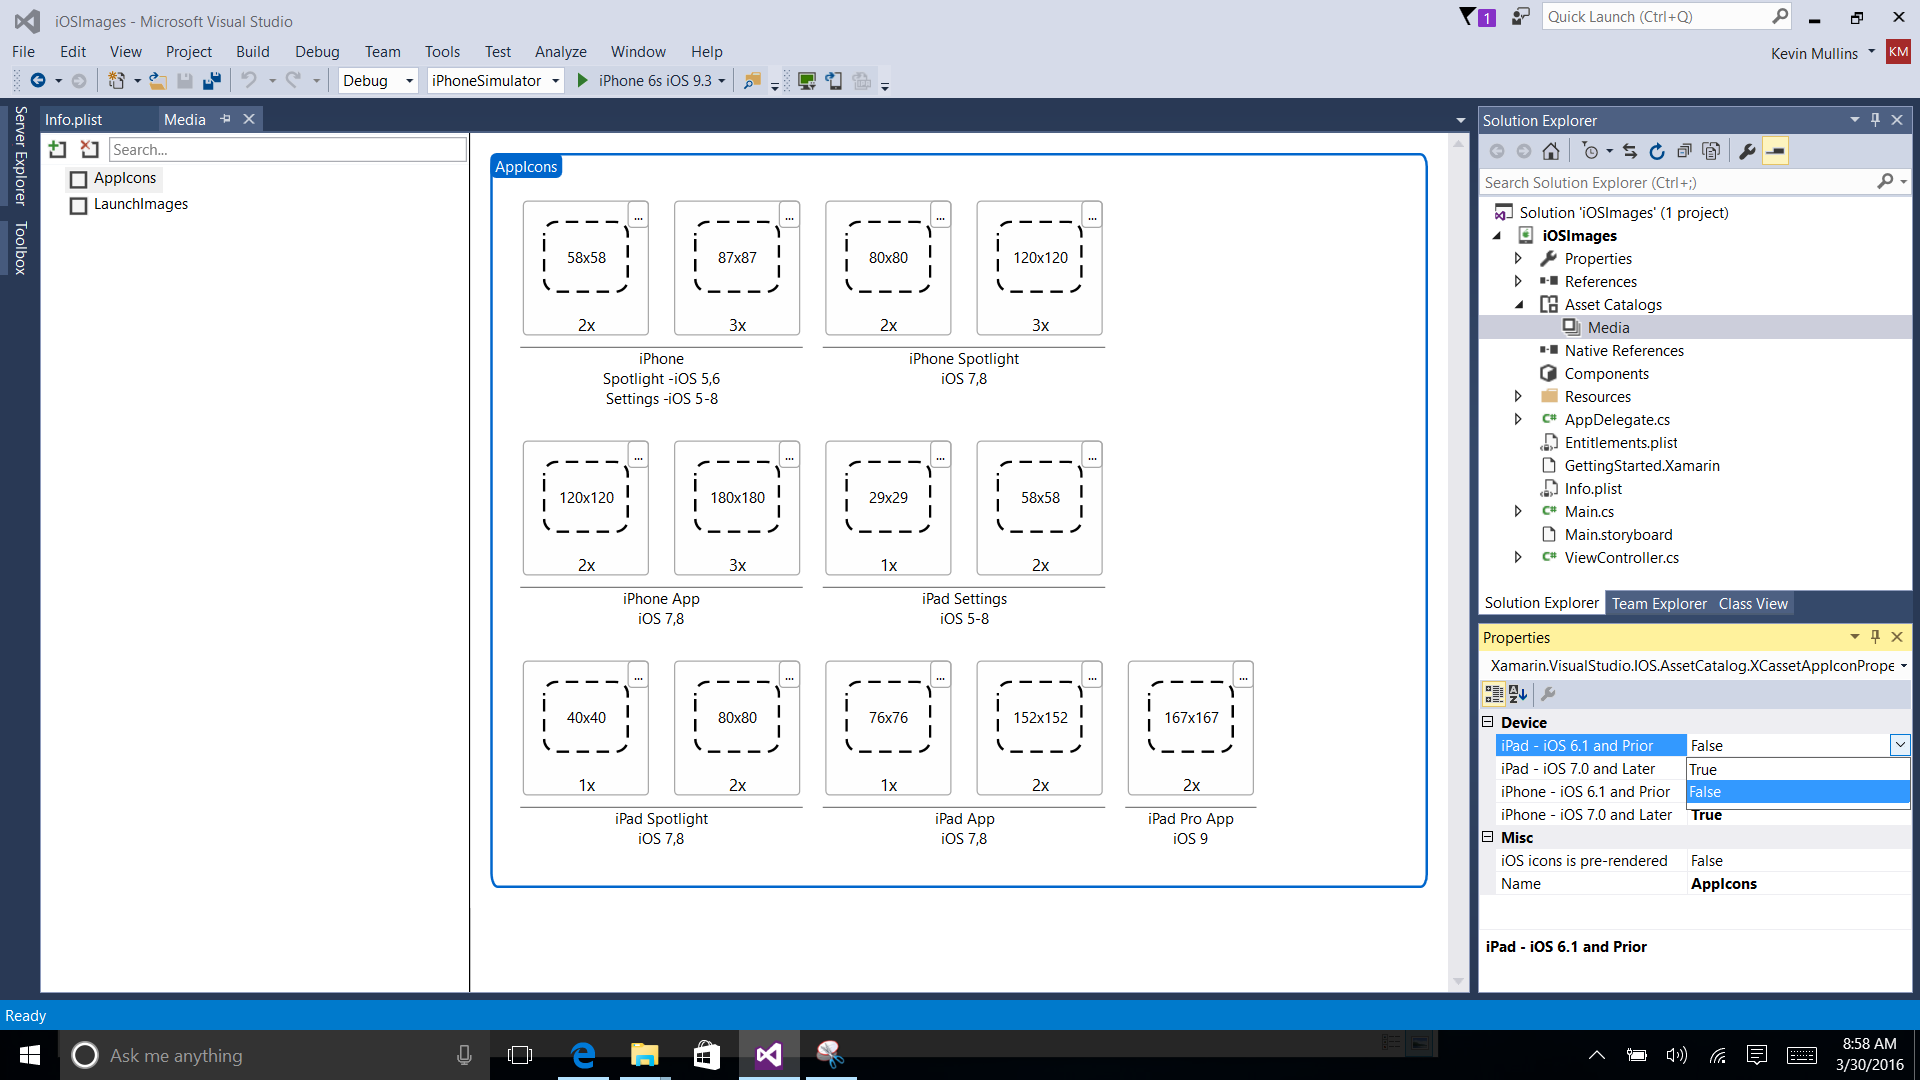Click the Start debugging play button
Screen dimensions: 1920x1080
pyautogui.click(x=584, y=79)
